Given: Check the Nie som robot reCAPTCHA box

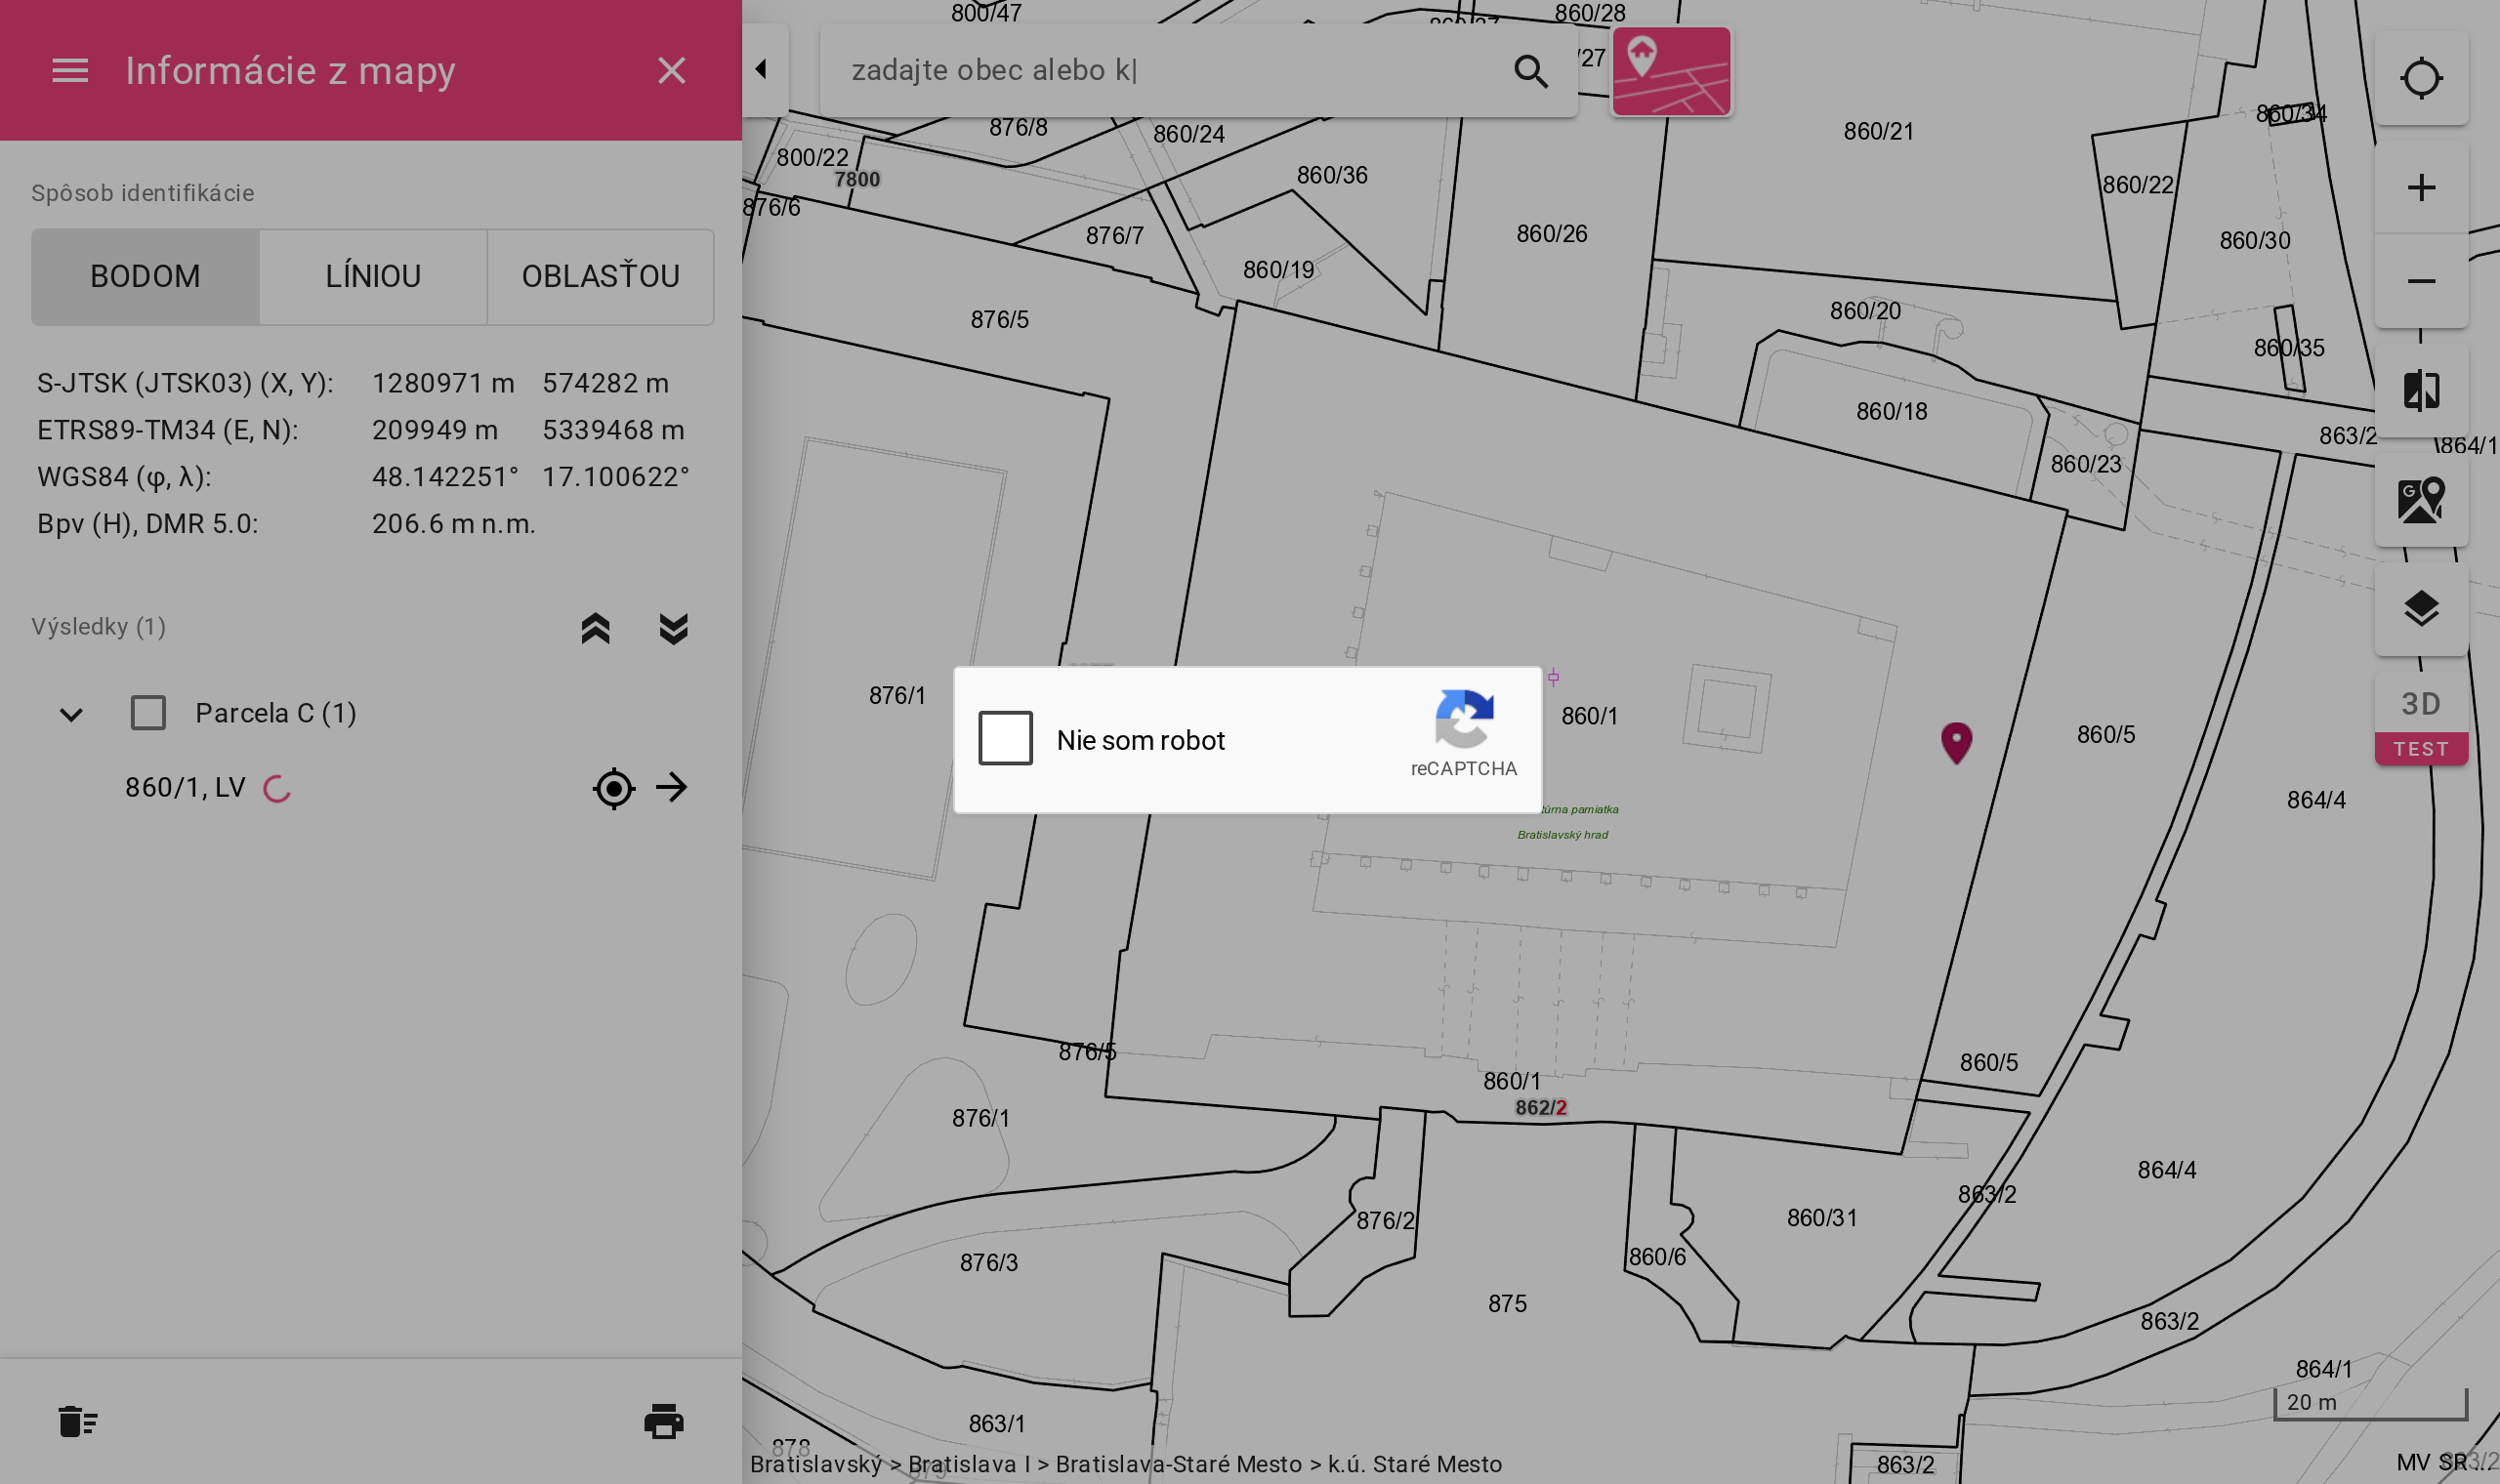Looking at the screenshot, I should point(1005,738).
